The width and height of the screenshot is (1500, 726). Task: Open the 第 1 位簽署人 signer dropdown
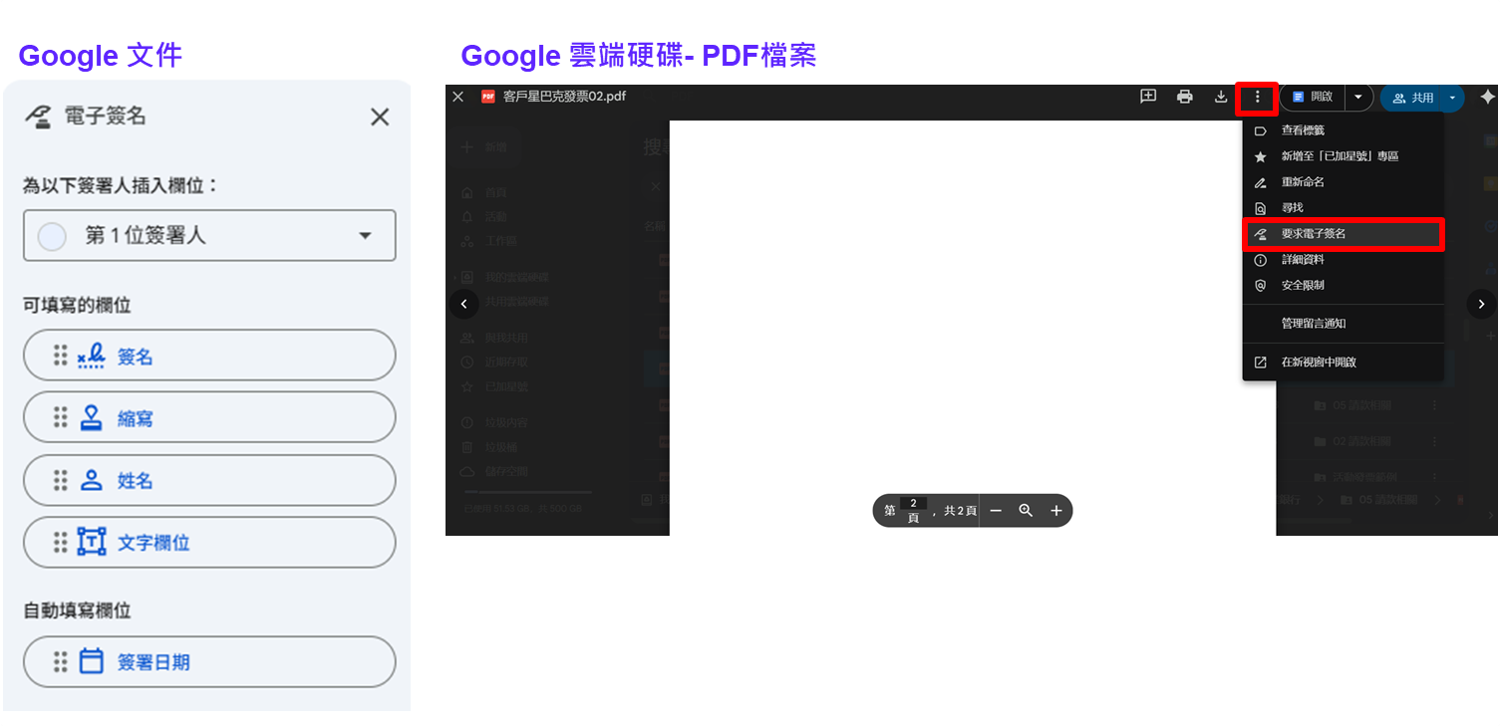point(210,236)
